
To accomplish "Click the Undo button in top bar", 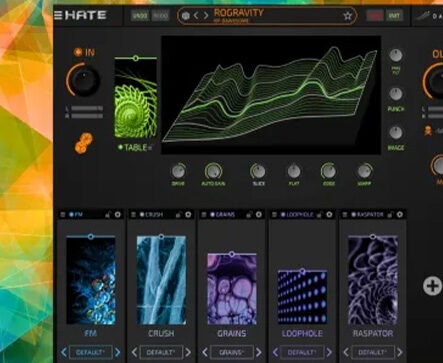I will click(140, 16).
